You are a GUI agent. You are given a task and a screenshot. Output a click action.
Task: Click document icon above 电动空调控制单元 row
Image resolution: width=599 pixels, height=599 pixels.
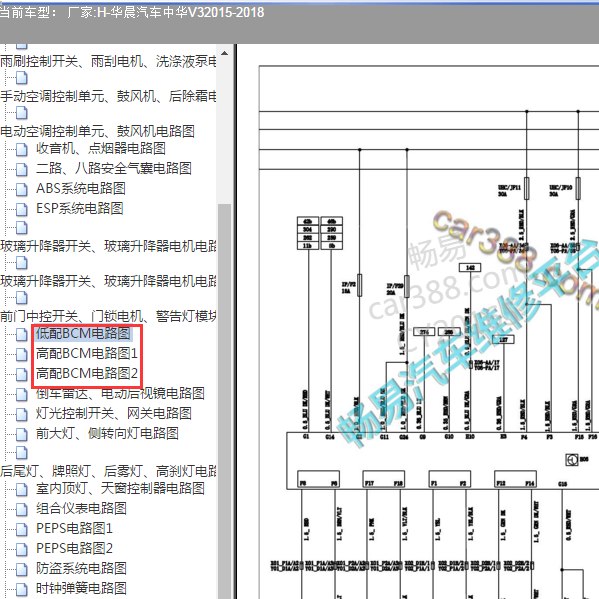pyautogui.click(x=22, y=112)
